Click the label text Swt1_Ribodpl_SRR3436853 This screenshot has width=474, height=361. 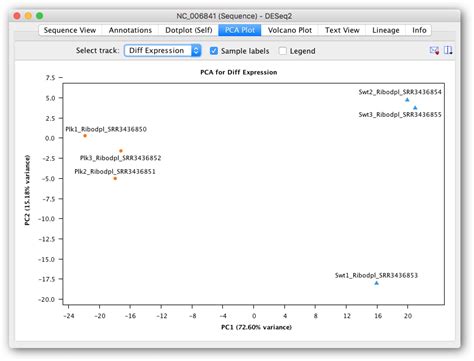pyautogui.click(x=376, y=275)
